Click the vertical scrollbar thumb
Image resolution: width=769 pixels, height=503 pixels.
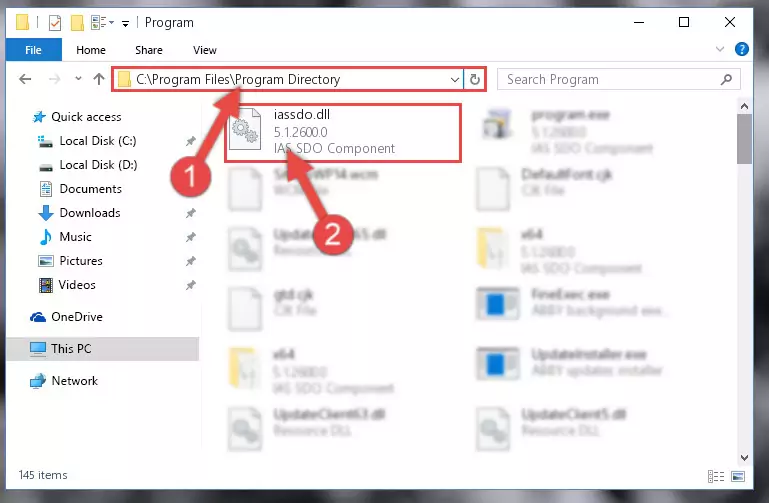744,139
